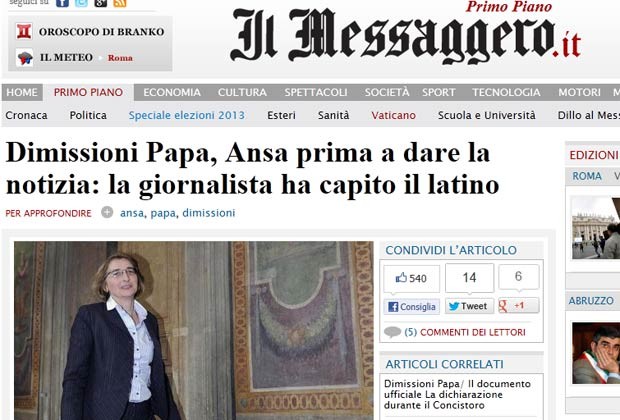This screenshot has width=620, height=420.
Task: Select the Vaticano submenu item
Action: (393, 115)
